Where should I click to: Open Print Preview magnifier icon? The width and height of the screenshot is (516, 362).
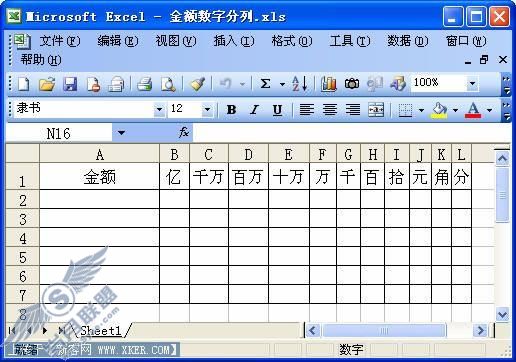[x=168, y=84]
